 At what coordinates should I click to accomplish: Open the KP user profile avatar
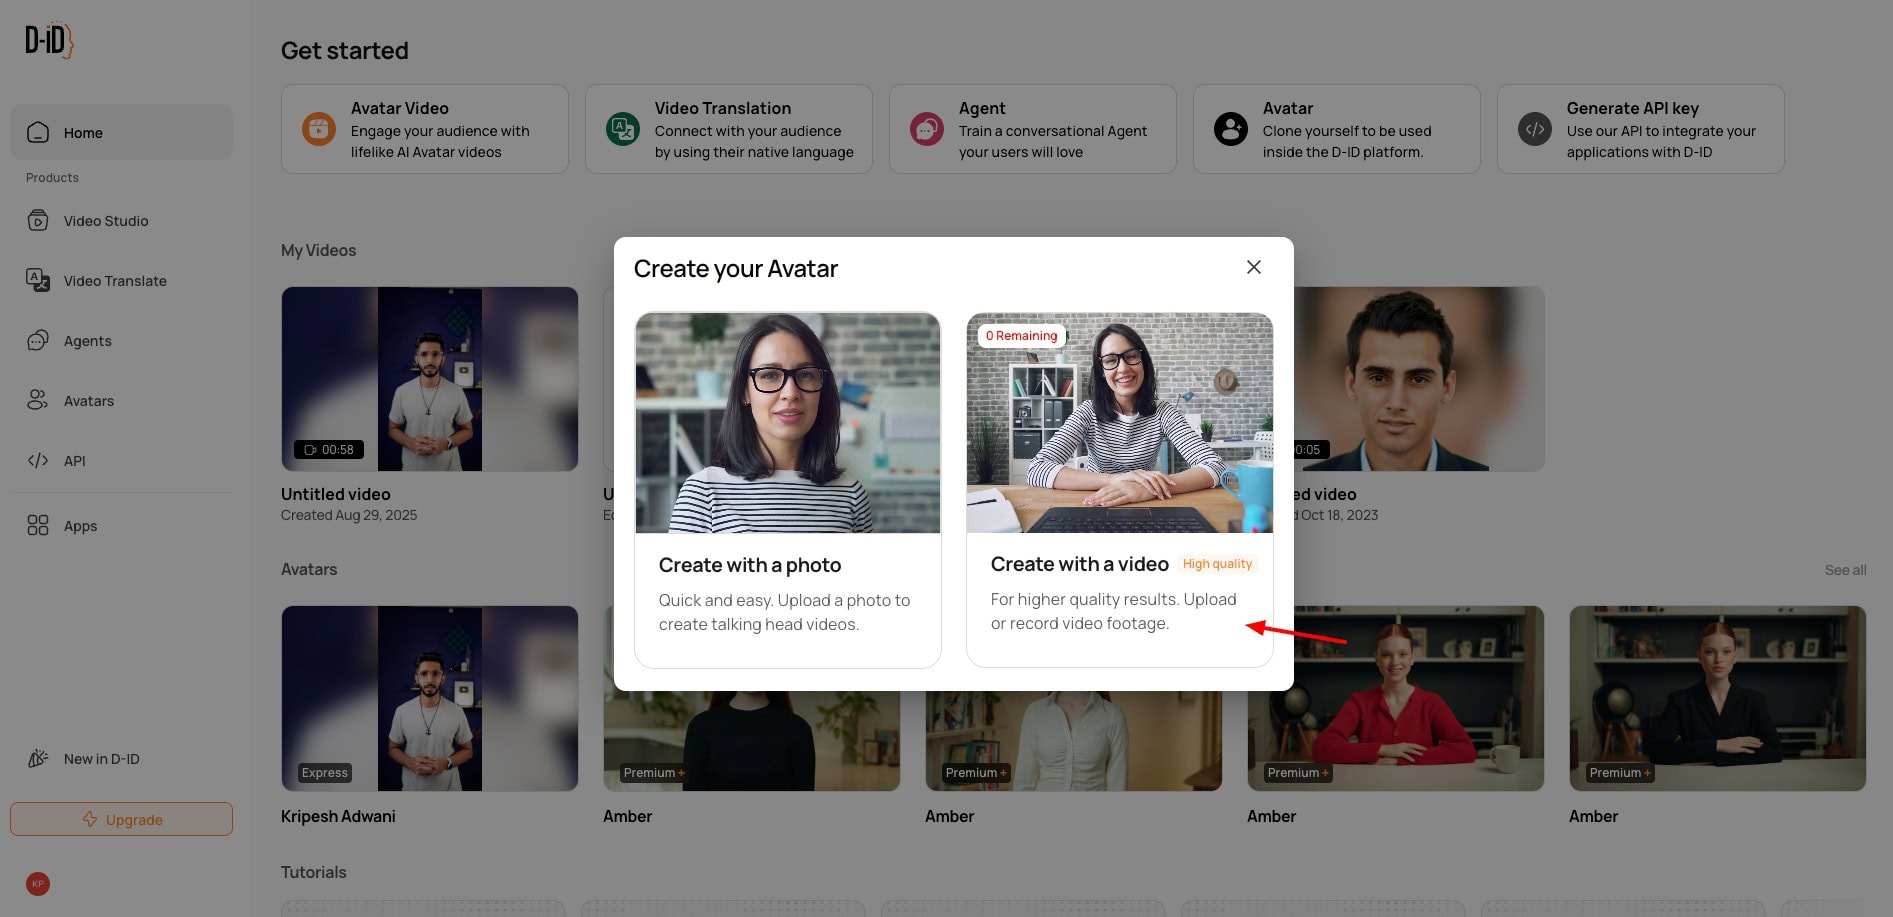click(38, 884)
